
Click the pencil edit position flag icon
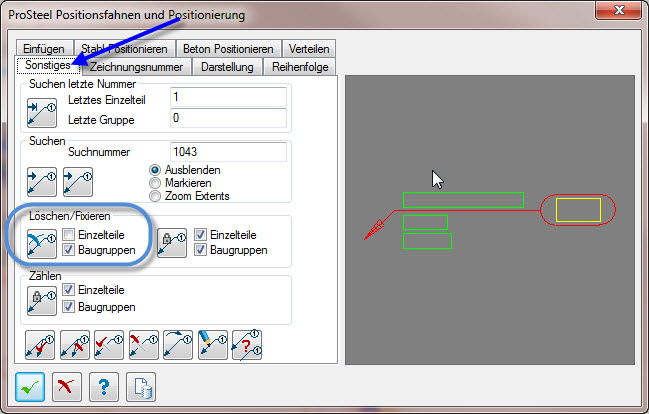coord(213,345)
